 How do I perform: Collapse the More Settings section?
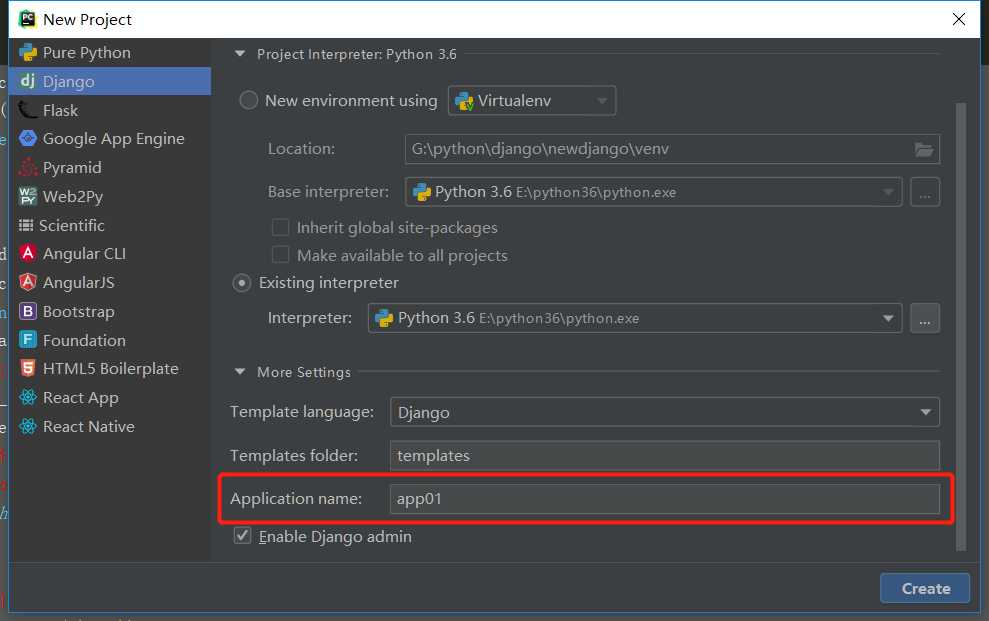pos(240,372)
